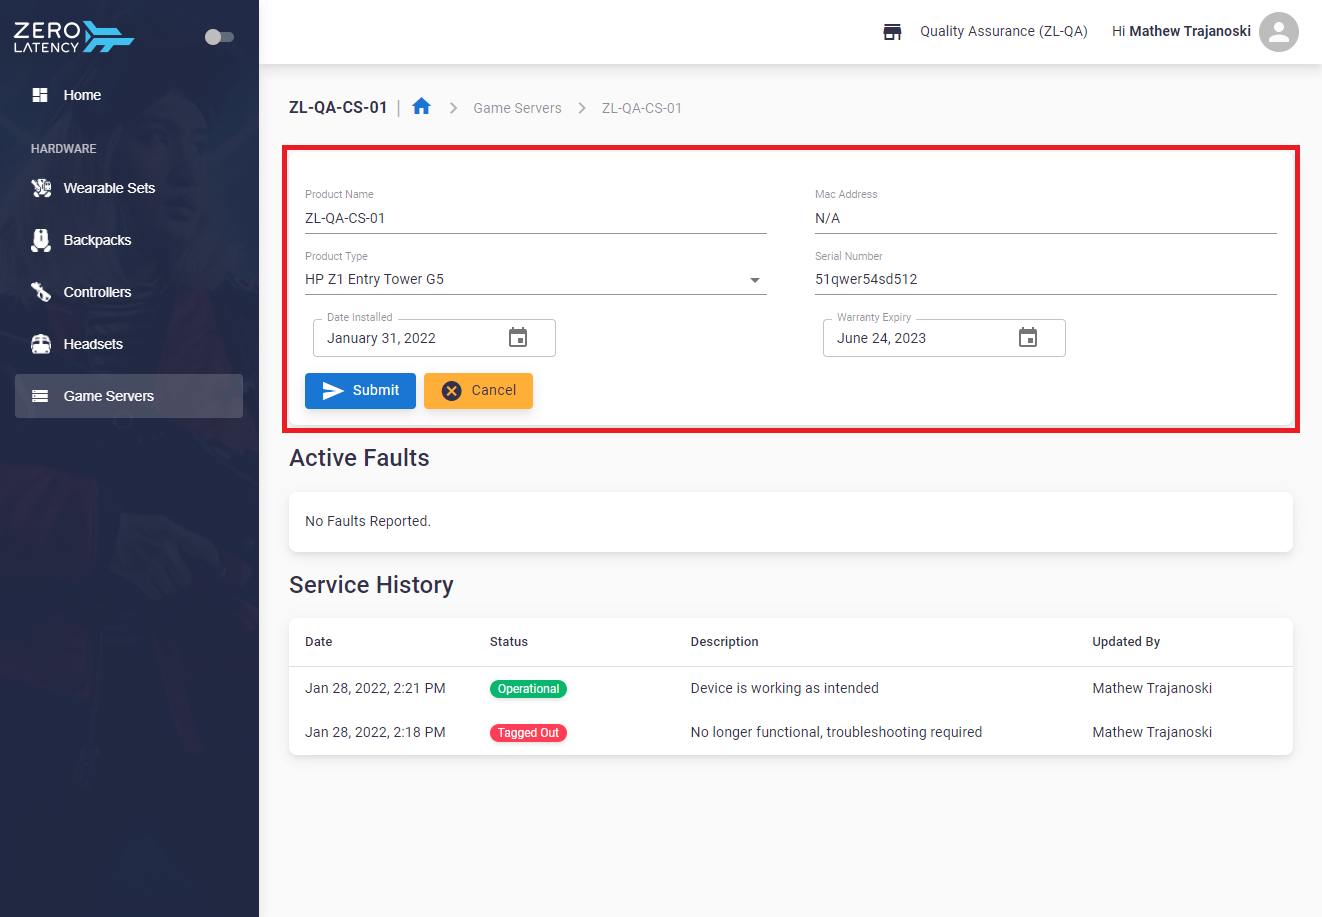Viewport: 1322px width, 917px height.
Task: Click the ZL-QA-CS-01 breadcrumb entry
Action: point(642,108)
